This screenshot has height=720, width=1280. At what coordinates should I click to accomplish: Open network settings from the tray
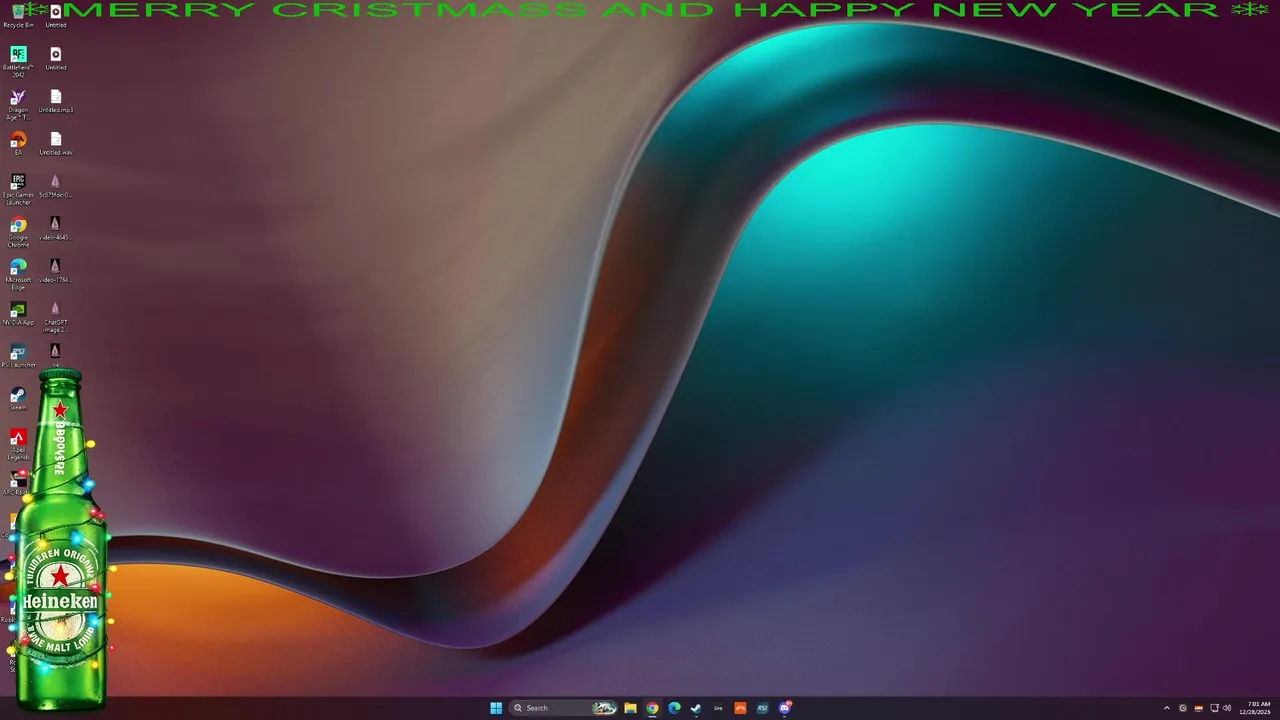pyautogui.click(x=1213, y=708)
